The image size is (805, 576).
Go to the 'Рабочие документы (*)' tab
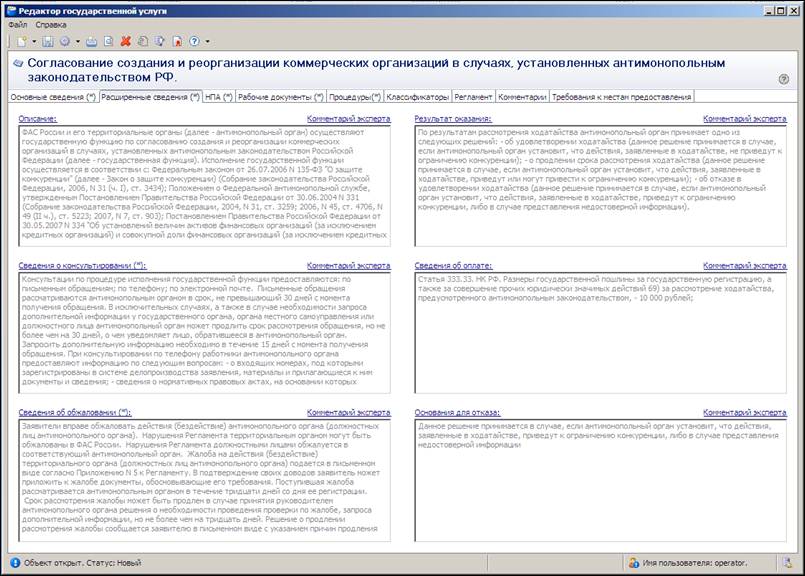(281, 97)
